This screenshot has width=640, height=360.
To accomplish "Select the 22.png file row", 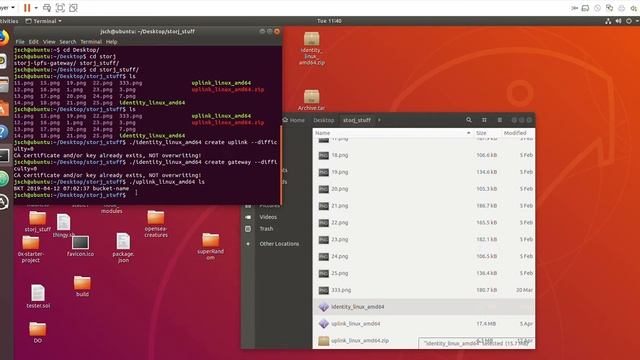I will [x=424, y=223].
